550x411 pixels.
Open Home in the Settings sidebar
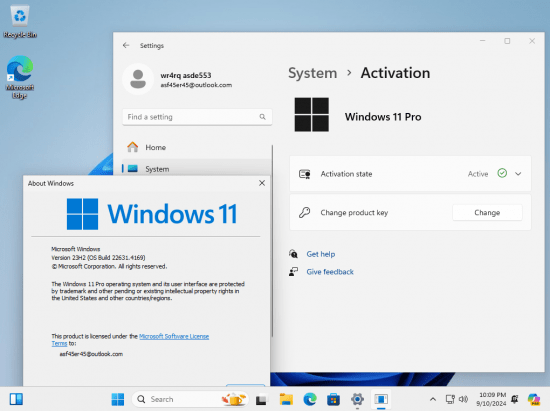tap(196, 147)
